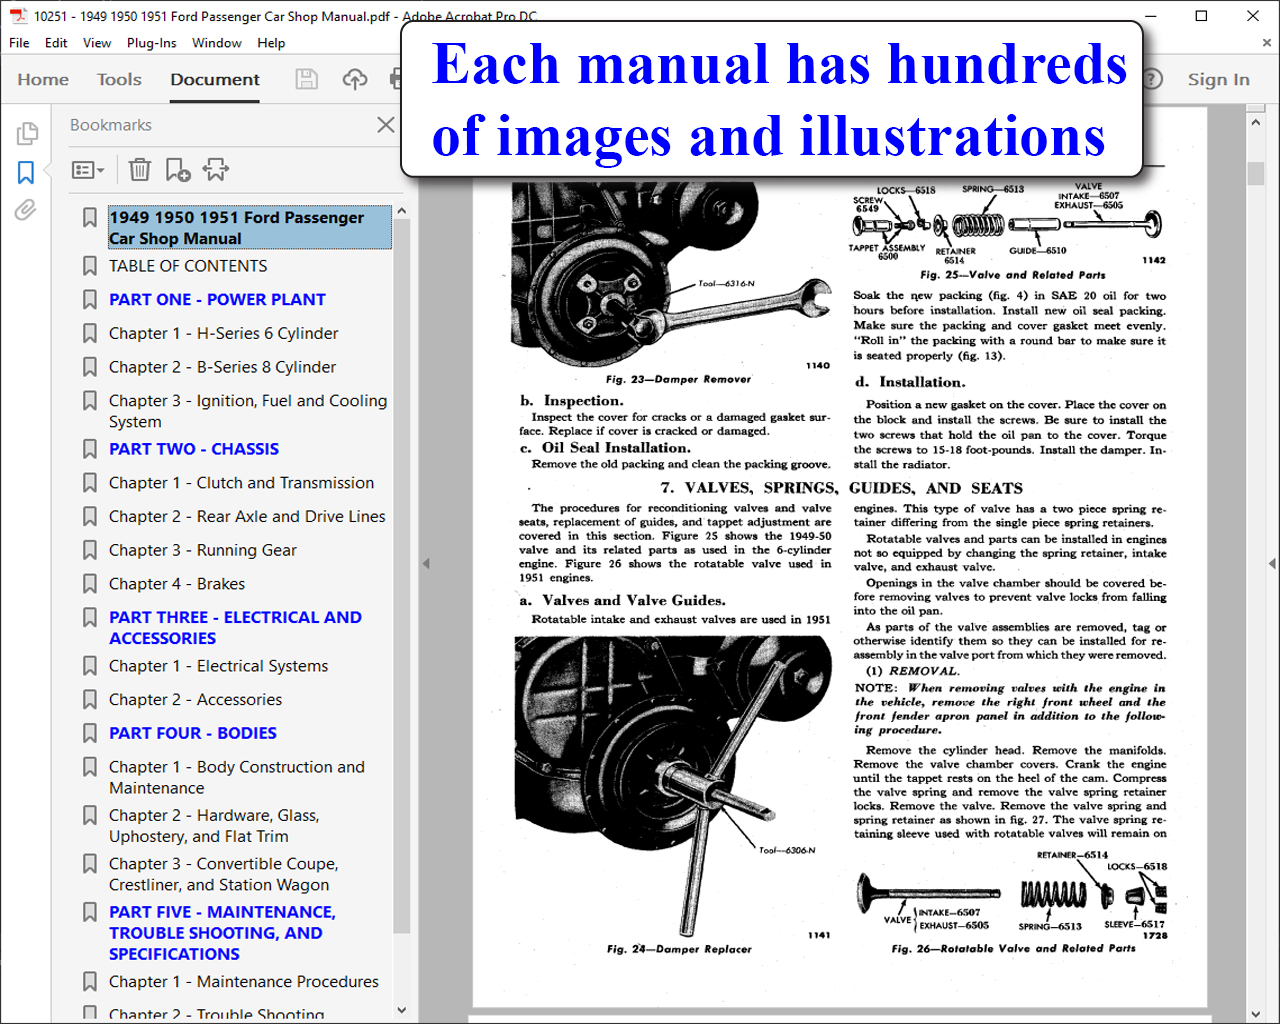1280x1024 pixels.
Task: Click the document scrollbar down arrow
Action: [x=1256, y=1014]
